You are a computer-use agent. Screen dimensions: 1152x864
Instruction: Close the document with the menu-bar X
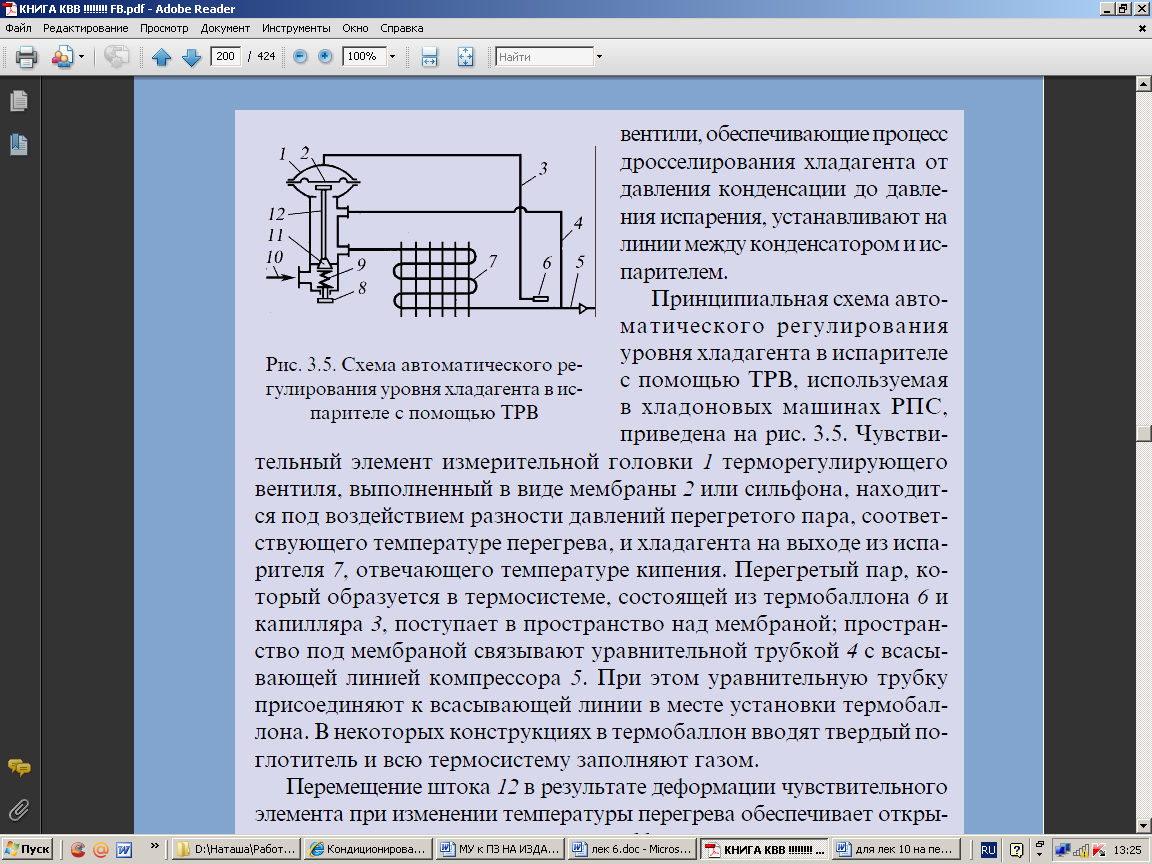(1142, 29)
